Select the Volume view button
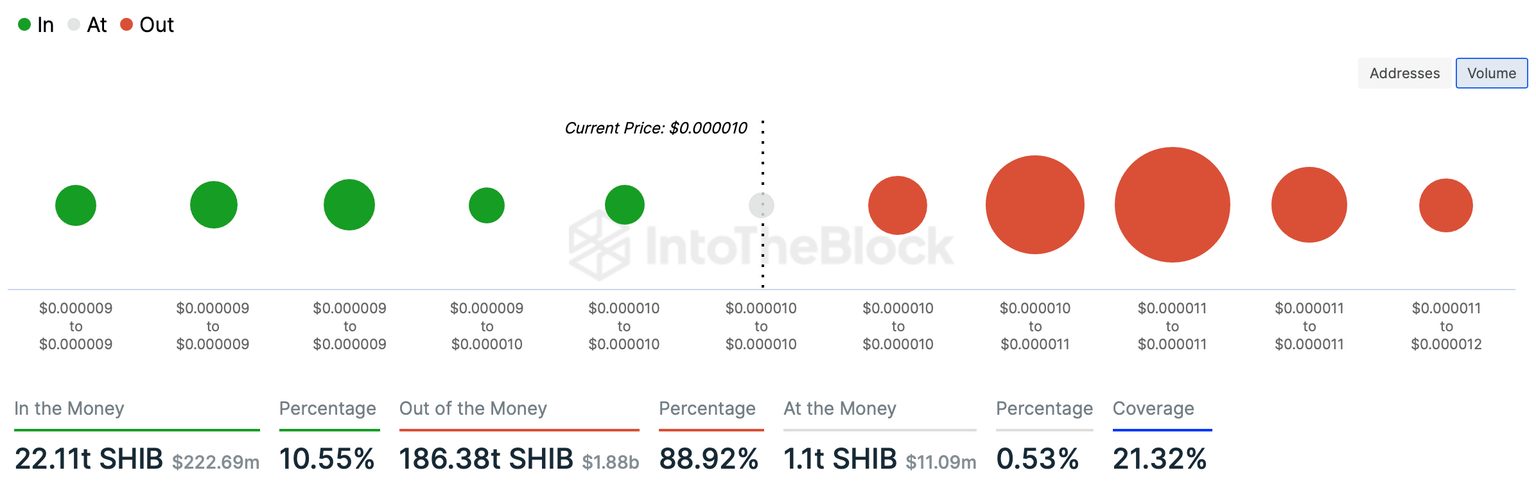Viewport: 1536px width, 502px height. tap(1491, 73)
